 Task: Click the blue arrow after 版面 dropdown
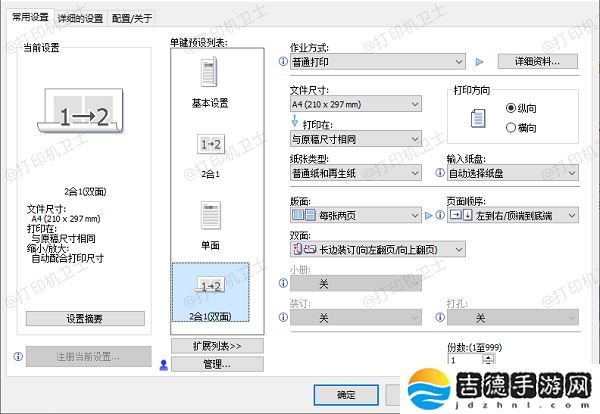(429, 215)
